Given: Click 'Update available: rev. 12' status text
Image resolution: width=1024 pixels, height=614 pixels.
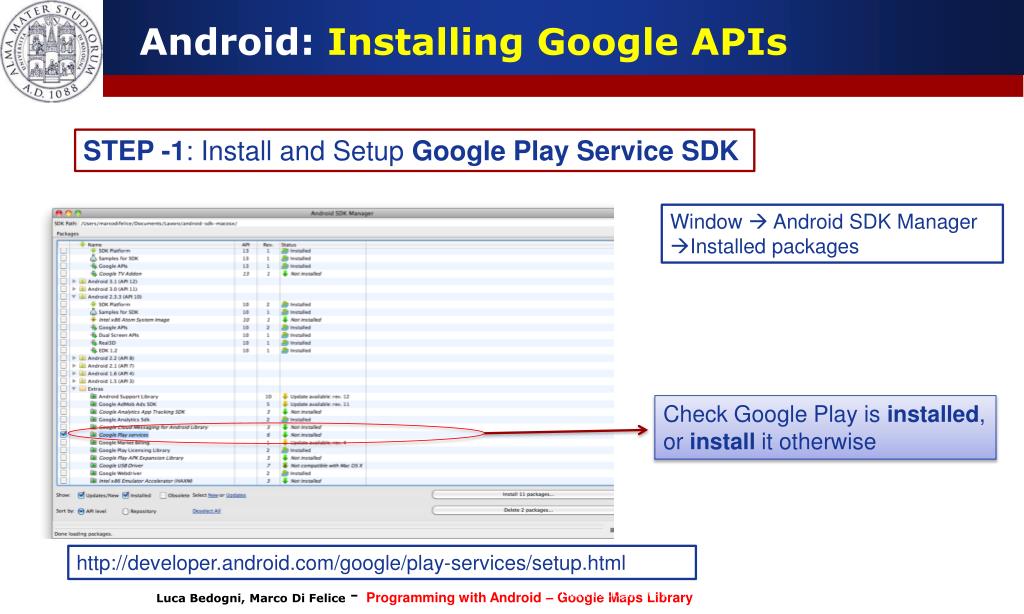Looking at the screenshot, I should pos(320,396).
